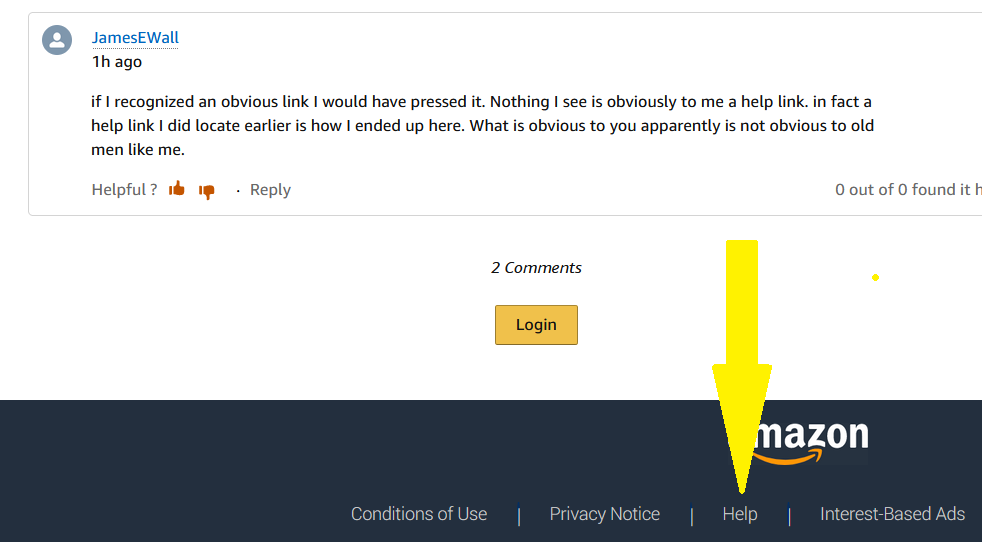Click separator bar between Privacy Notice and Help
Screen dimensions: 982x542
pyautogui.click(x=691, y=516)
